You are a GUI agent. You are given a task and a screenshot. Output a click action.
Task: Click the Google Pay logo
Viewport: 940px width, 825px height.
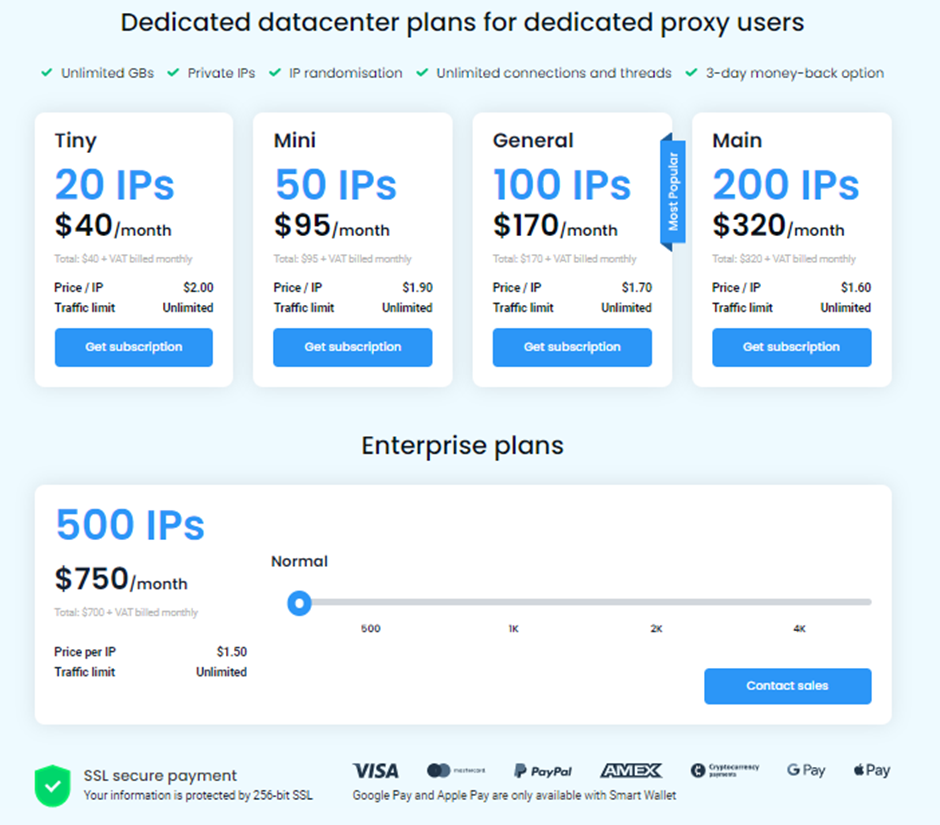point(806,771)
